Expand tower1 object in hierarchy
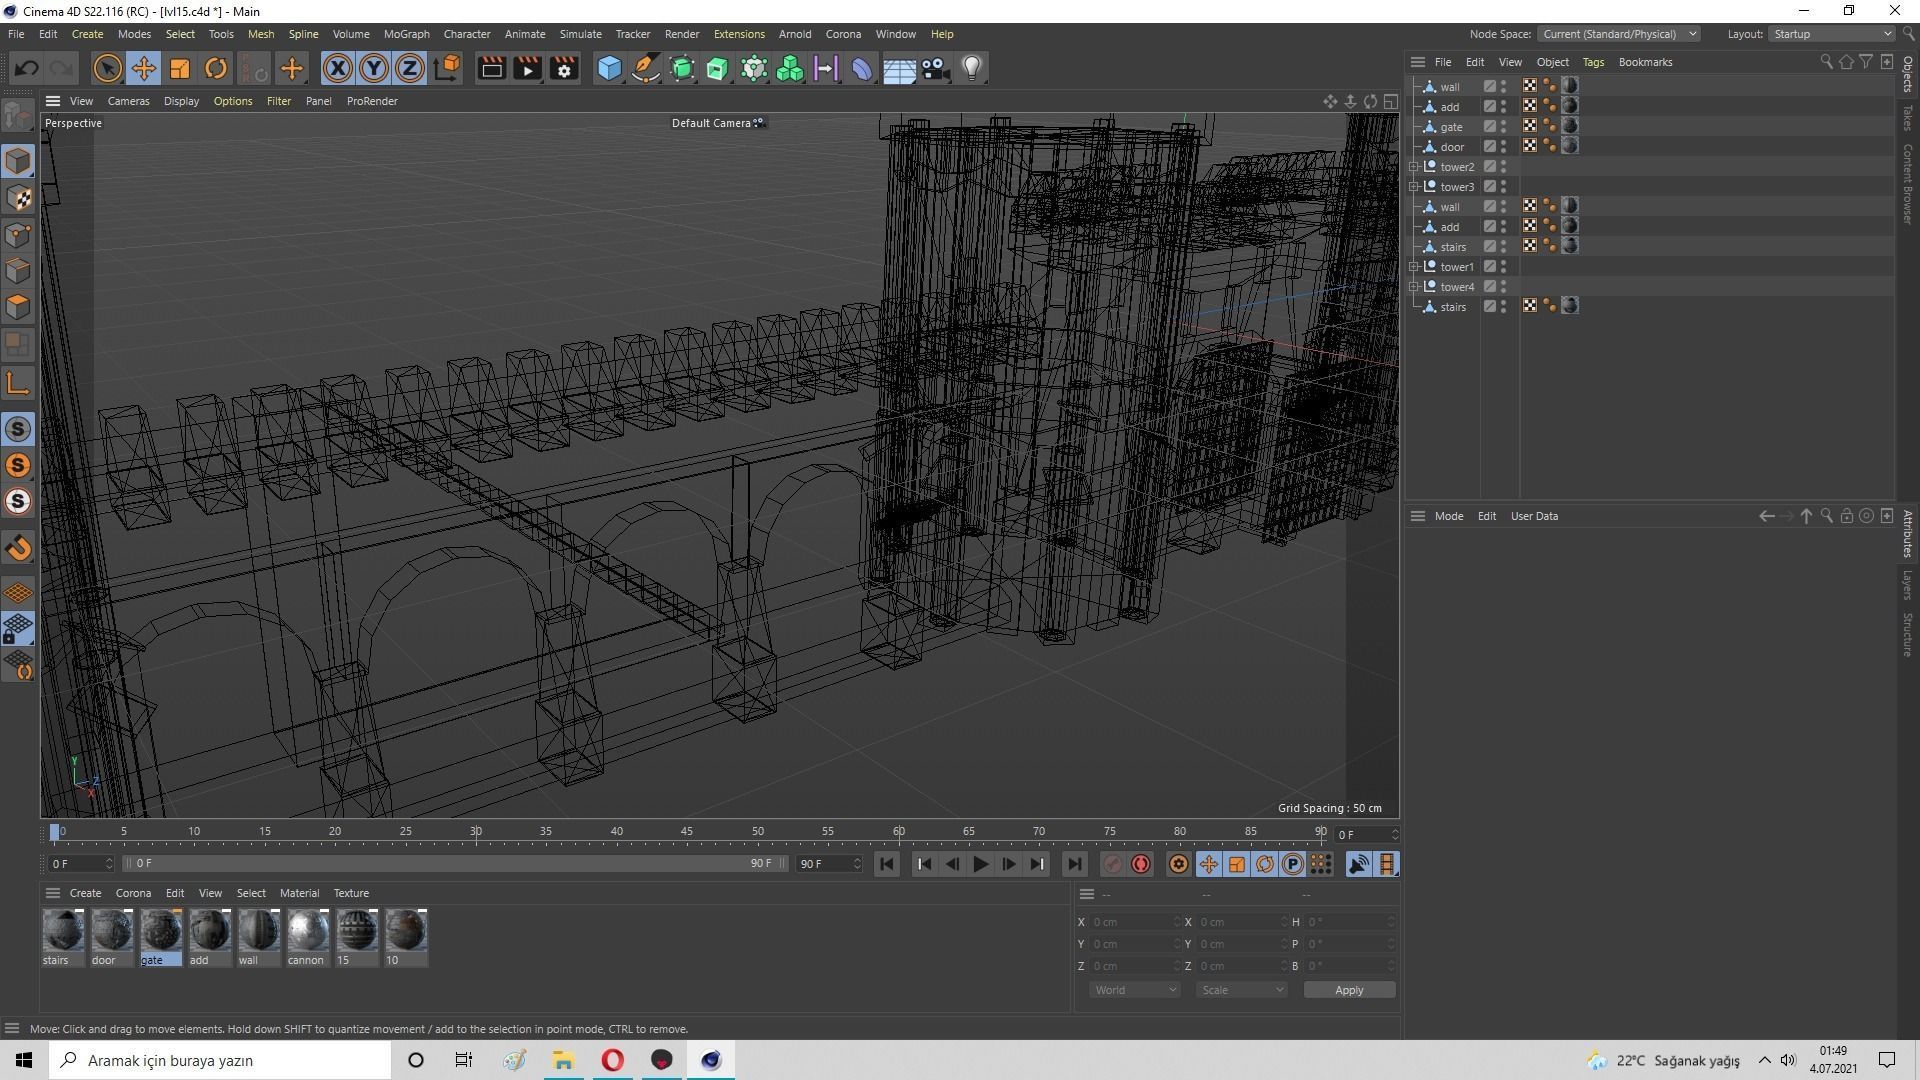The width and height of the screenshot is (1920, 1080). click(1414, 267)
